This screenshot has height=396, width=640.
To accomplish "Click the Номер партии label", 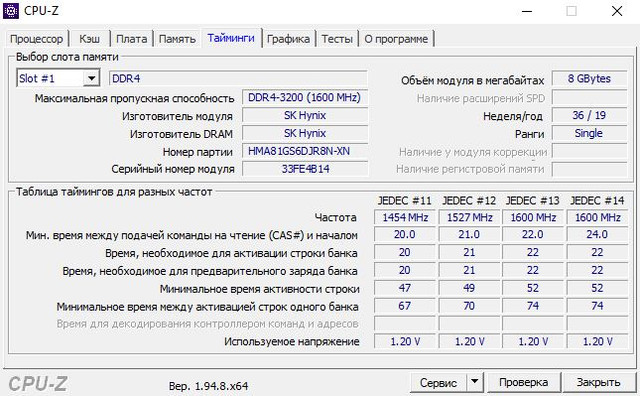I will [x=198, y=152].
